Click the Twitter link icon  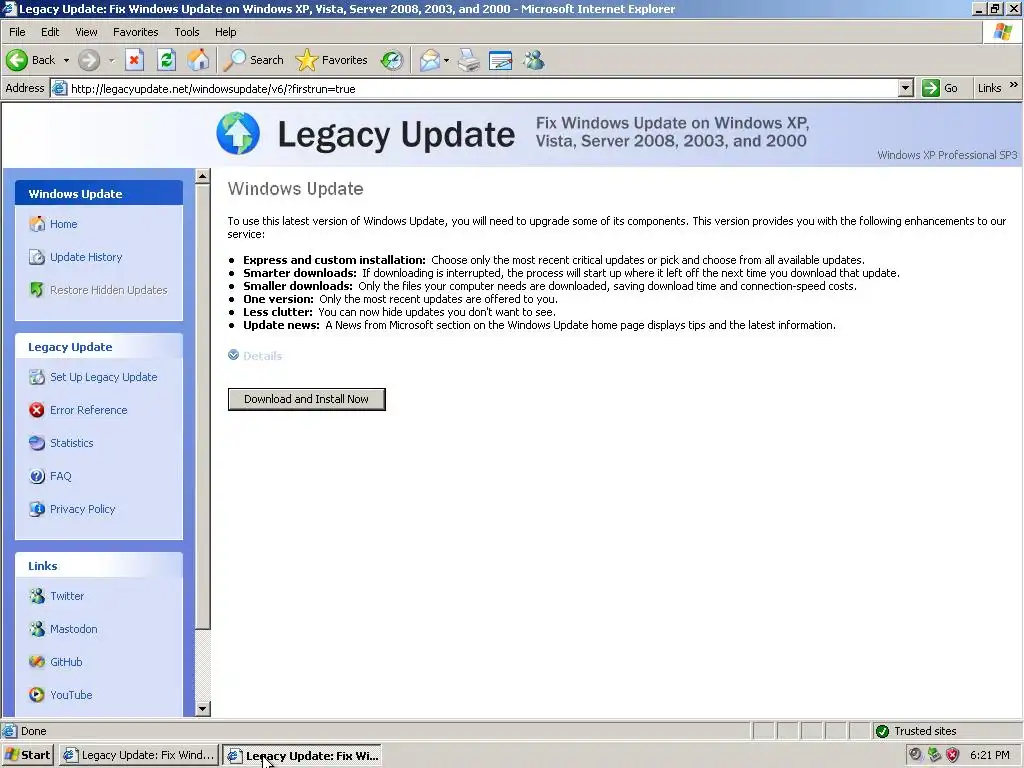coord(37,596)
